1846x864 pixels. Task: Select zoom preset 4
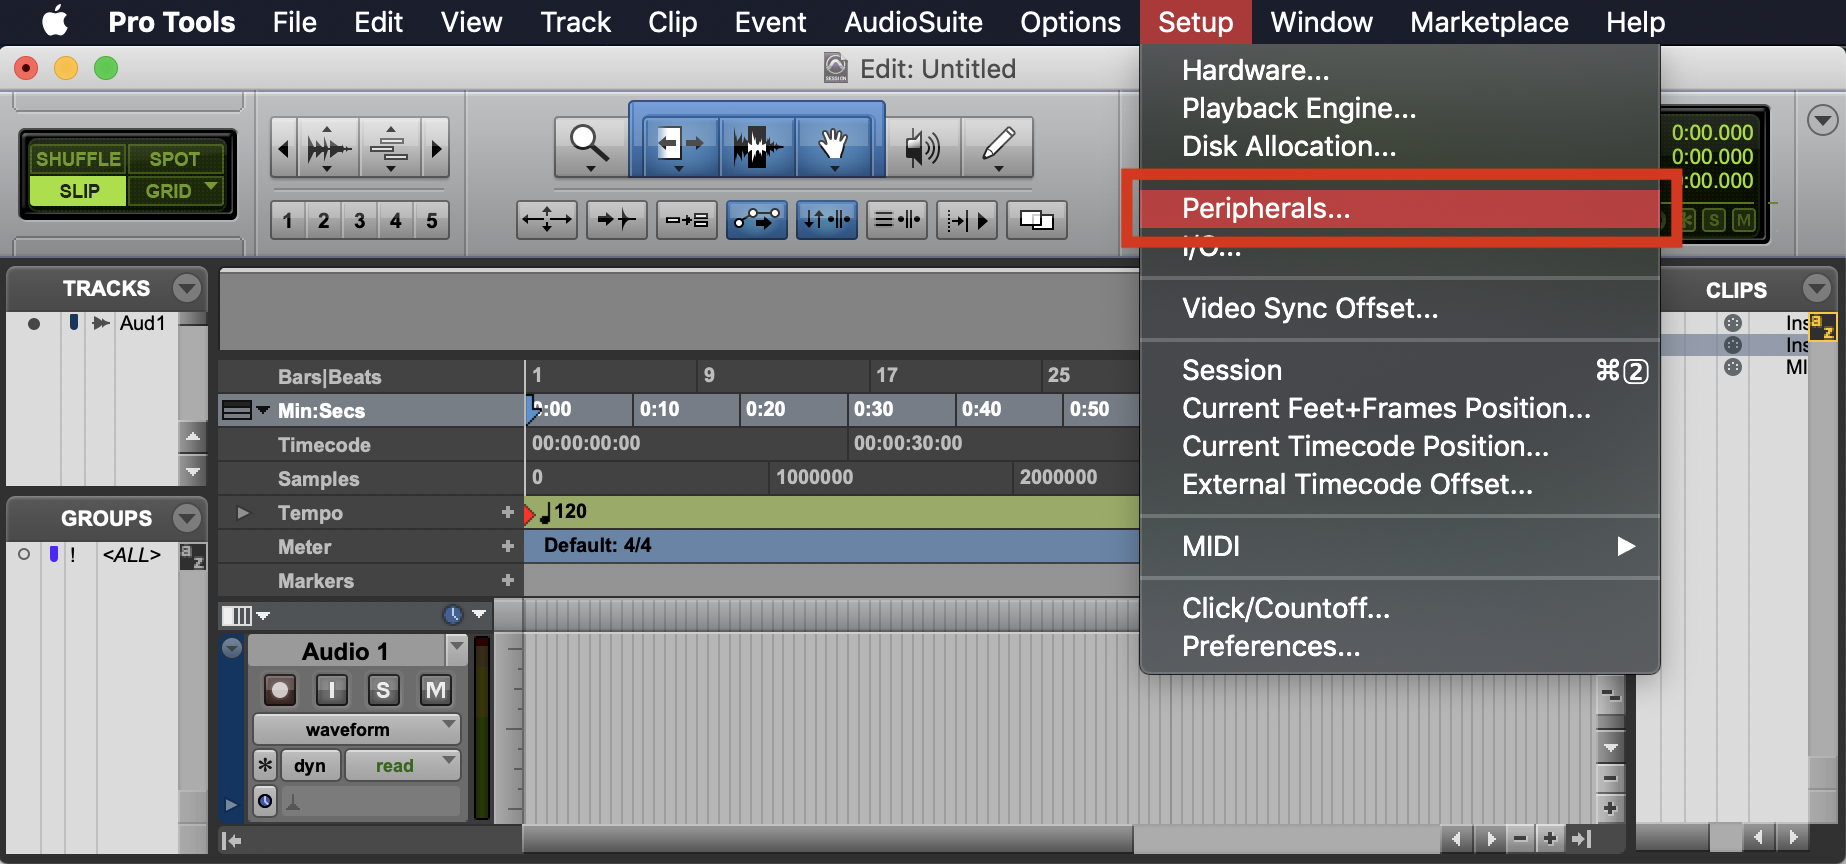pos(396,220)
